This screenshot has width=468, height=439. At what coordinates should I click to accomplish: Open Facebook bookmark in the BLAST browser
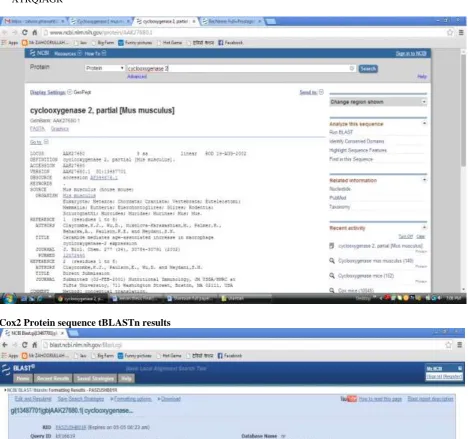230,356
